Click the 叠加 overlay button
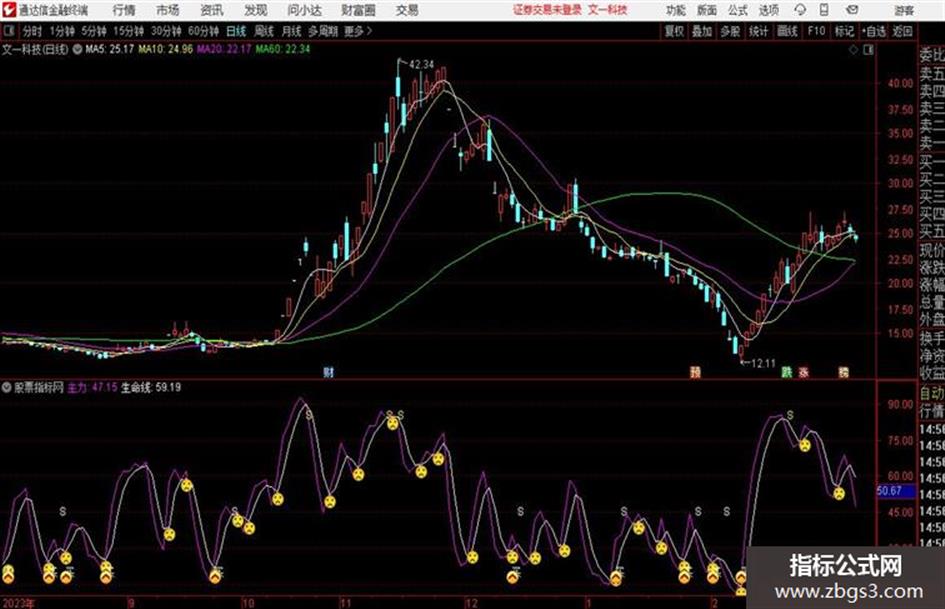945x609 pixels. pyautogui.click(x=702, y=31)
